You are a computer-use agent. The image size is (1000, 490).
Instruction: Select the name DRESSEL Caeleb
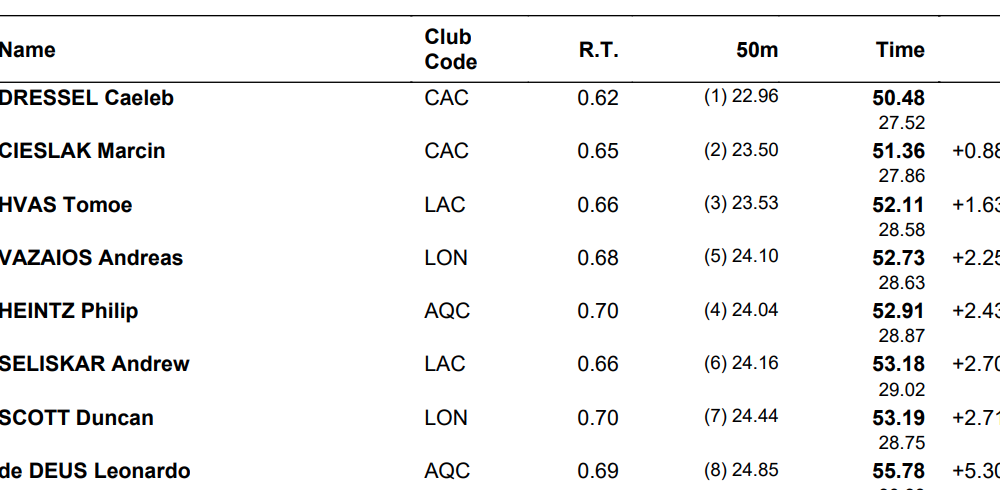coord(87,98)
